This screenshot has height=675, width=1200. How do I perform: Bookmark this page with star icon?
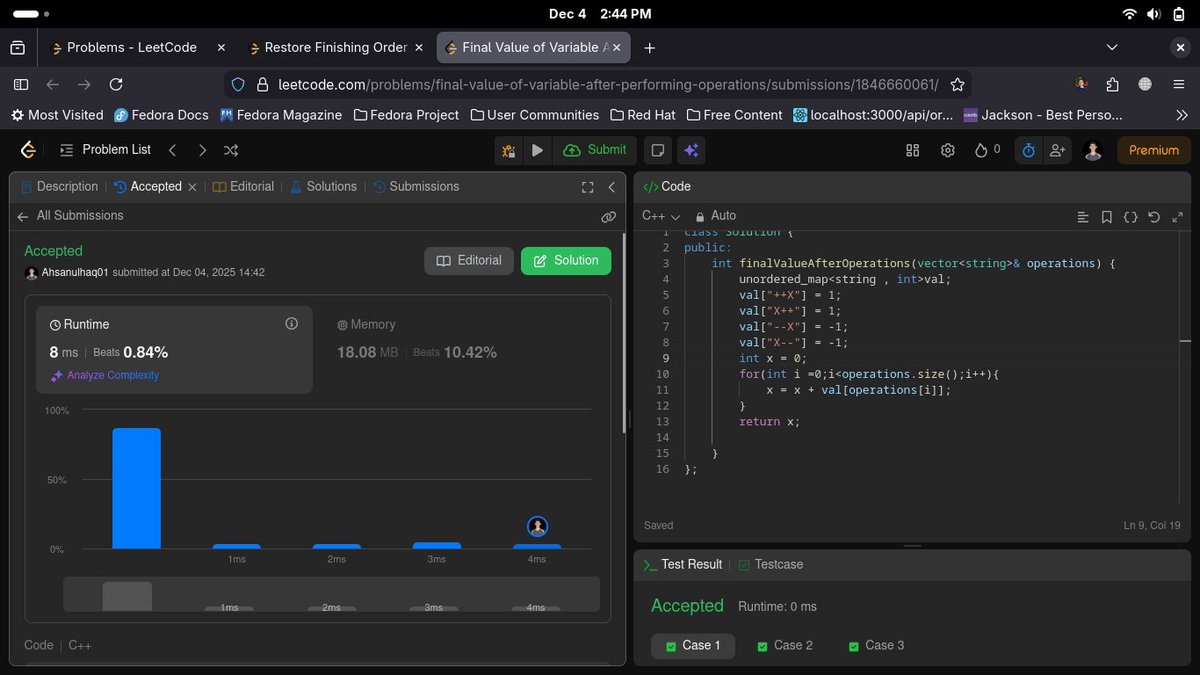click(x=957, y=85)
